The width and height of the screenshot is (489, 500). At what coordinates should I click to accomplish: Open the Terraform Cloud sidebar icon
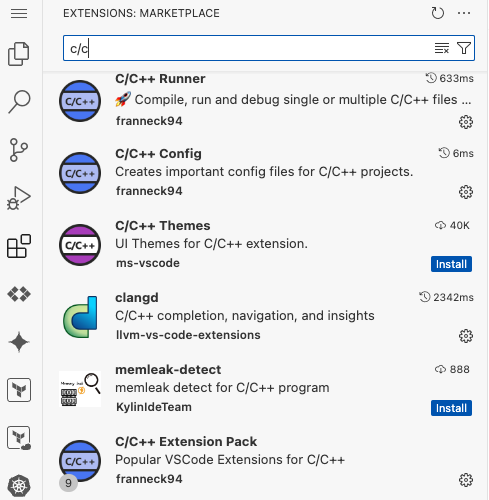click(19, 438)
